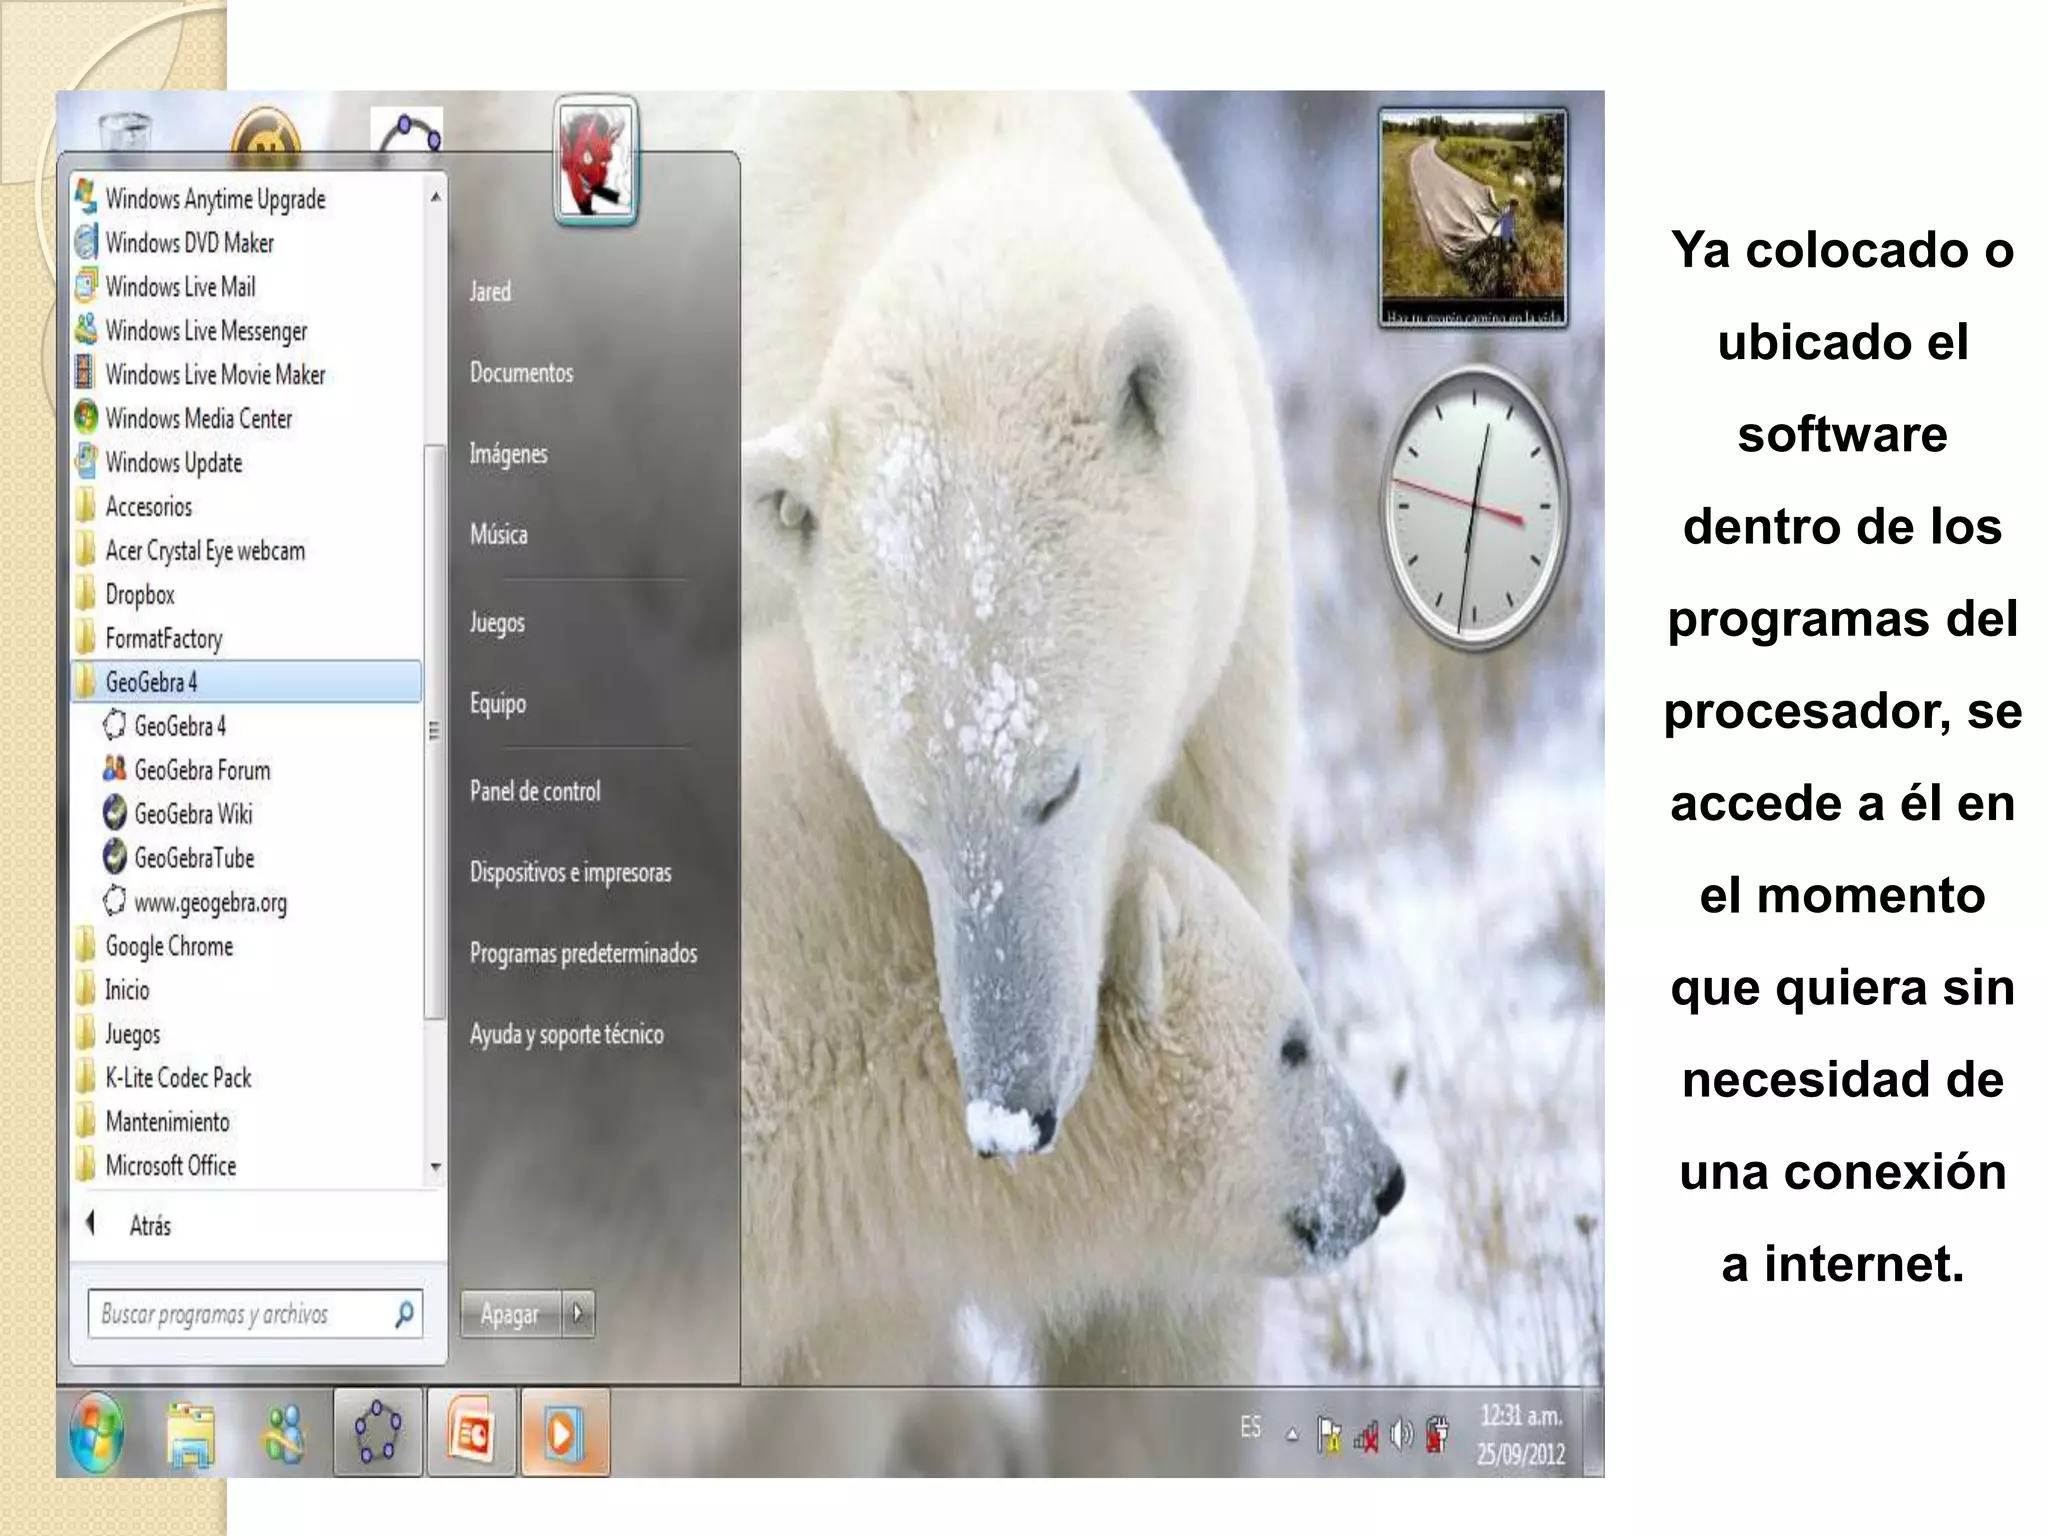The height and width of the screenshot is (1536, 2048).
Task: Click the user account picture
Action: [596, 161]
